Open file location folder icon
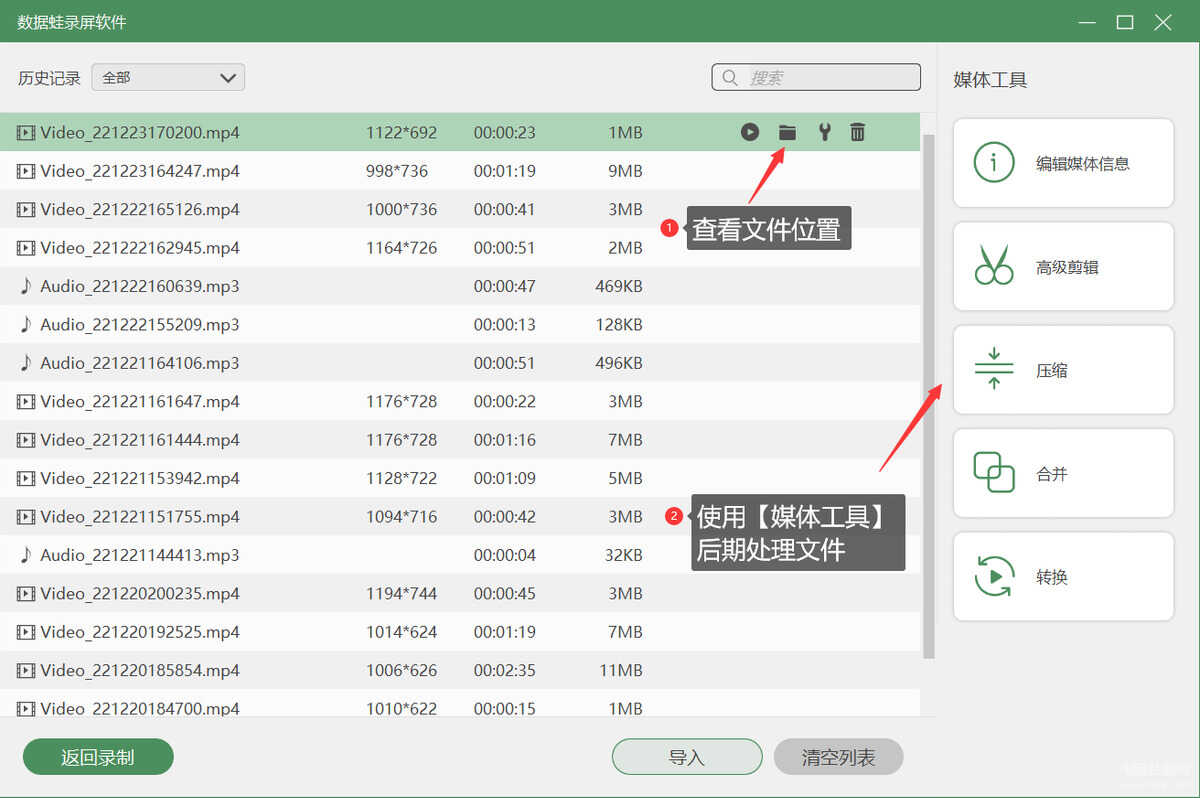The width and height of the screenshot is (1200, 798). 787,132
